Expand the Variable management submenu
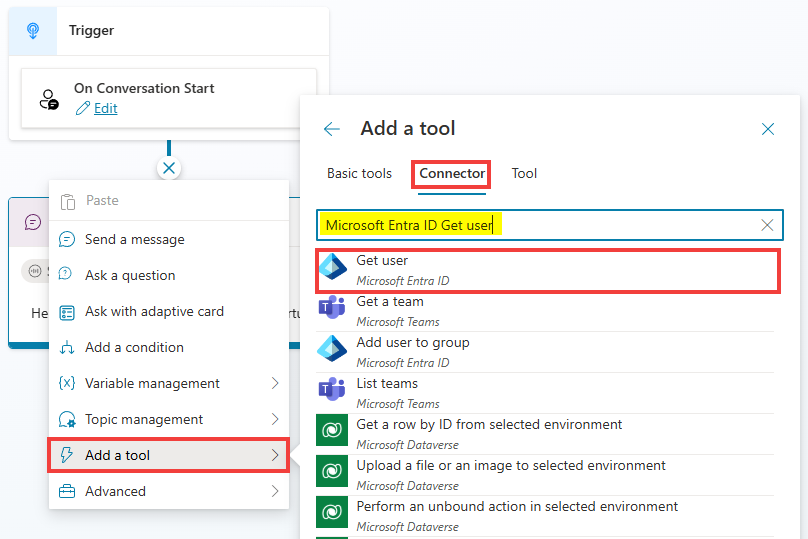Screen dimensions: 808x539 (x=275, y=383)
